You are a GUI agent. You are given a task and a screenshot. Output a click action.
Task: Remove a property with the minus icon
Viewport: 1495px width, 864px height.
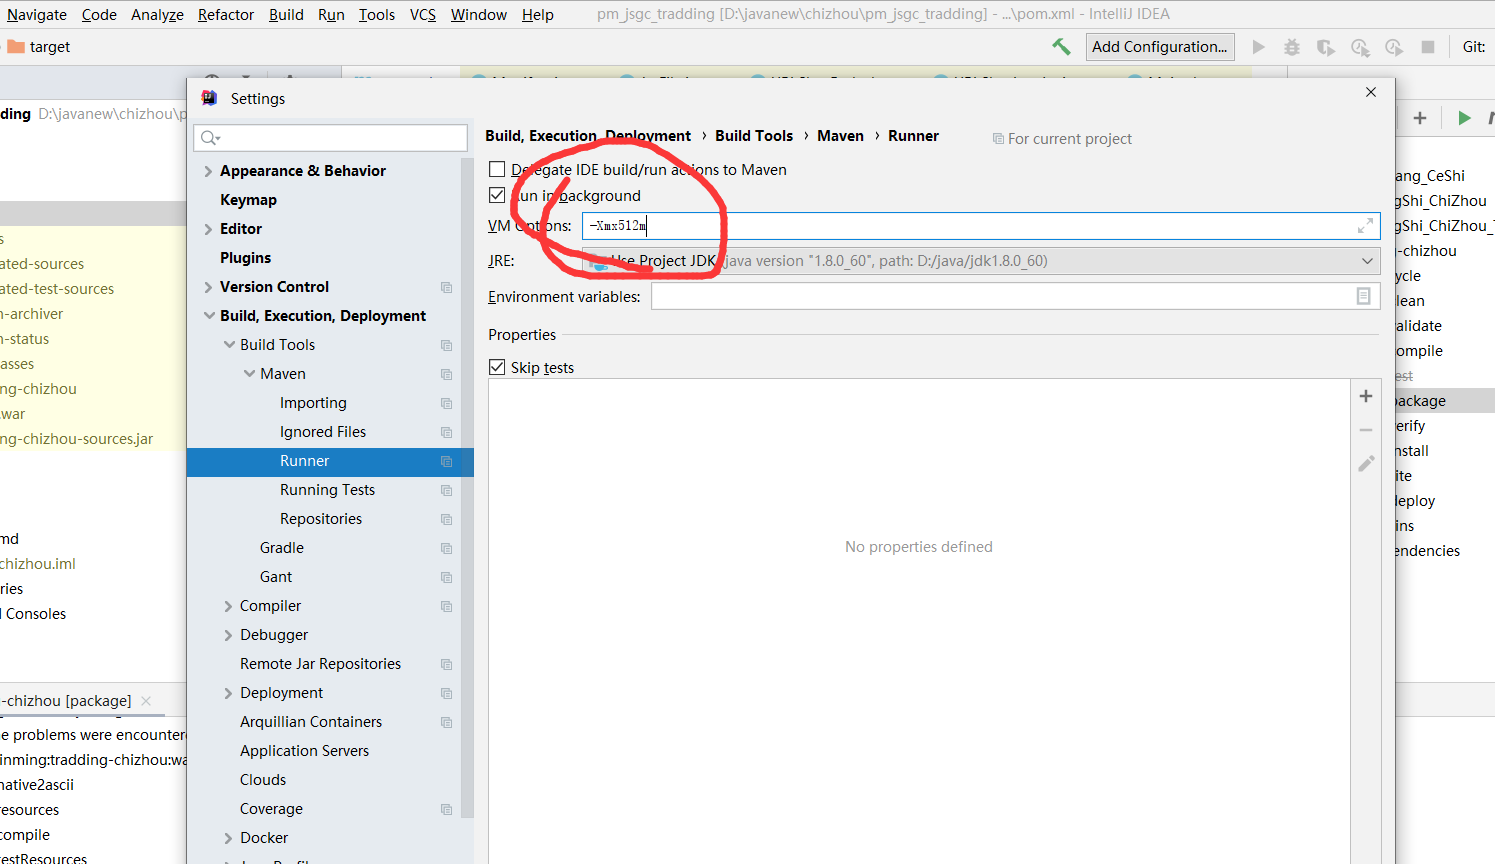(x=1365, y=429)
